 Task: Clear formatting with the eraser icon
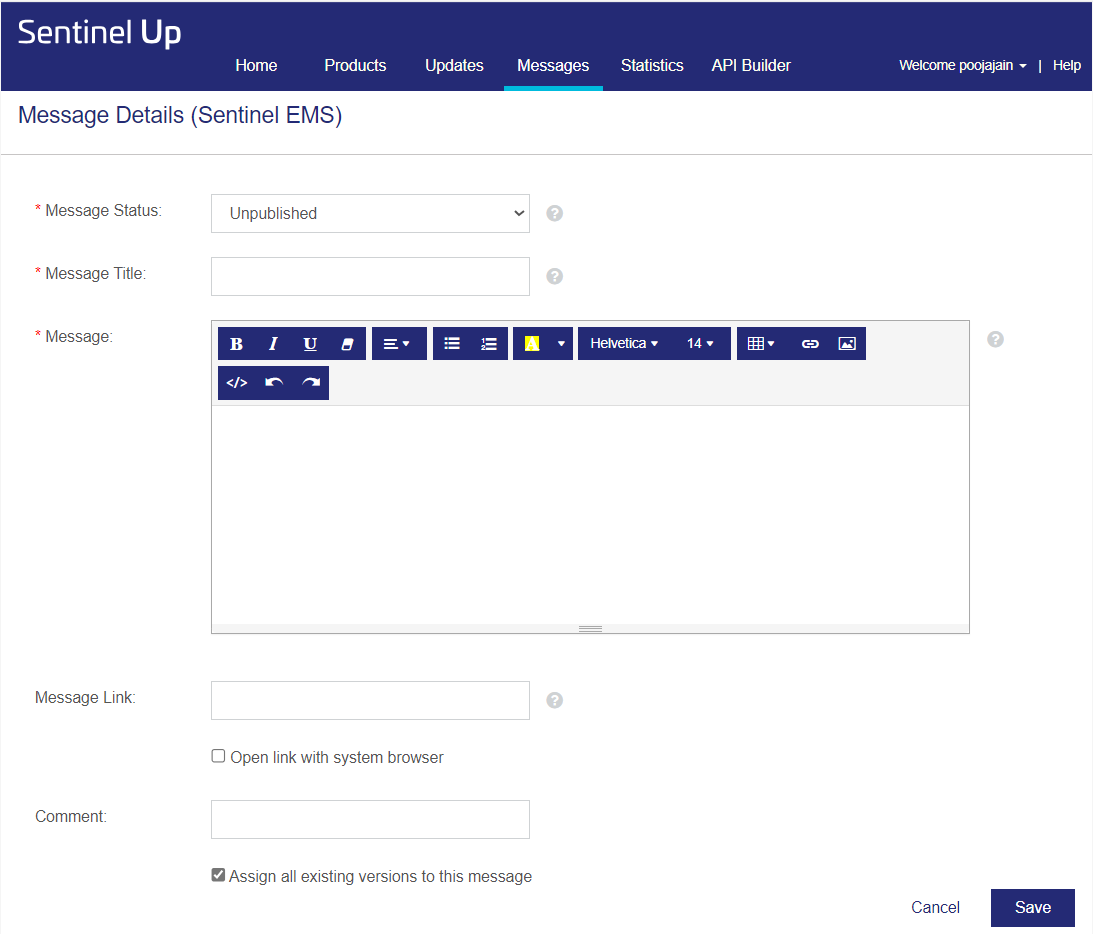[347, 344]
